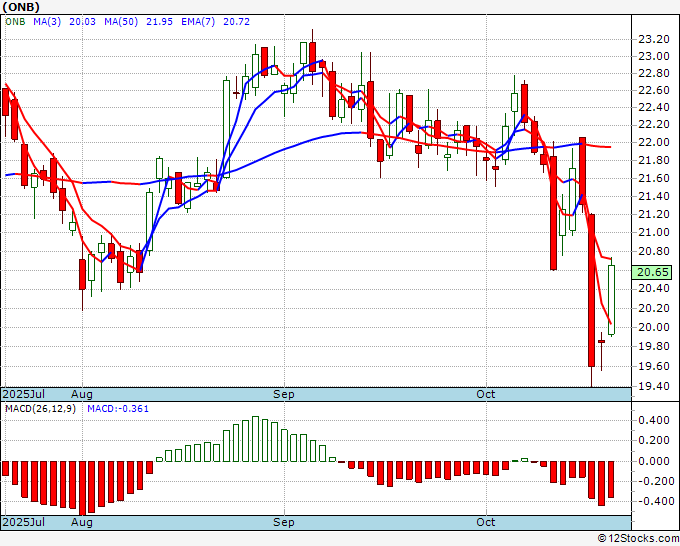Click Sep on the MACD time axis

pyautogui.click(x=284, y=522)
